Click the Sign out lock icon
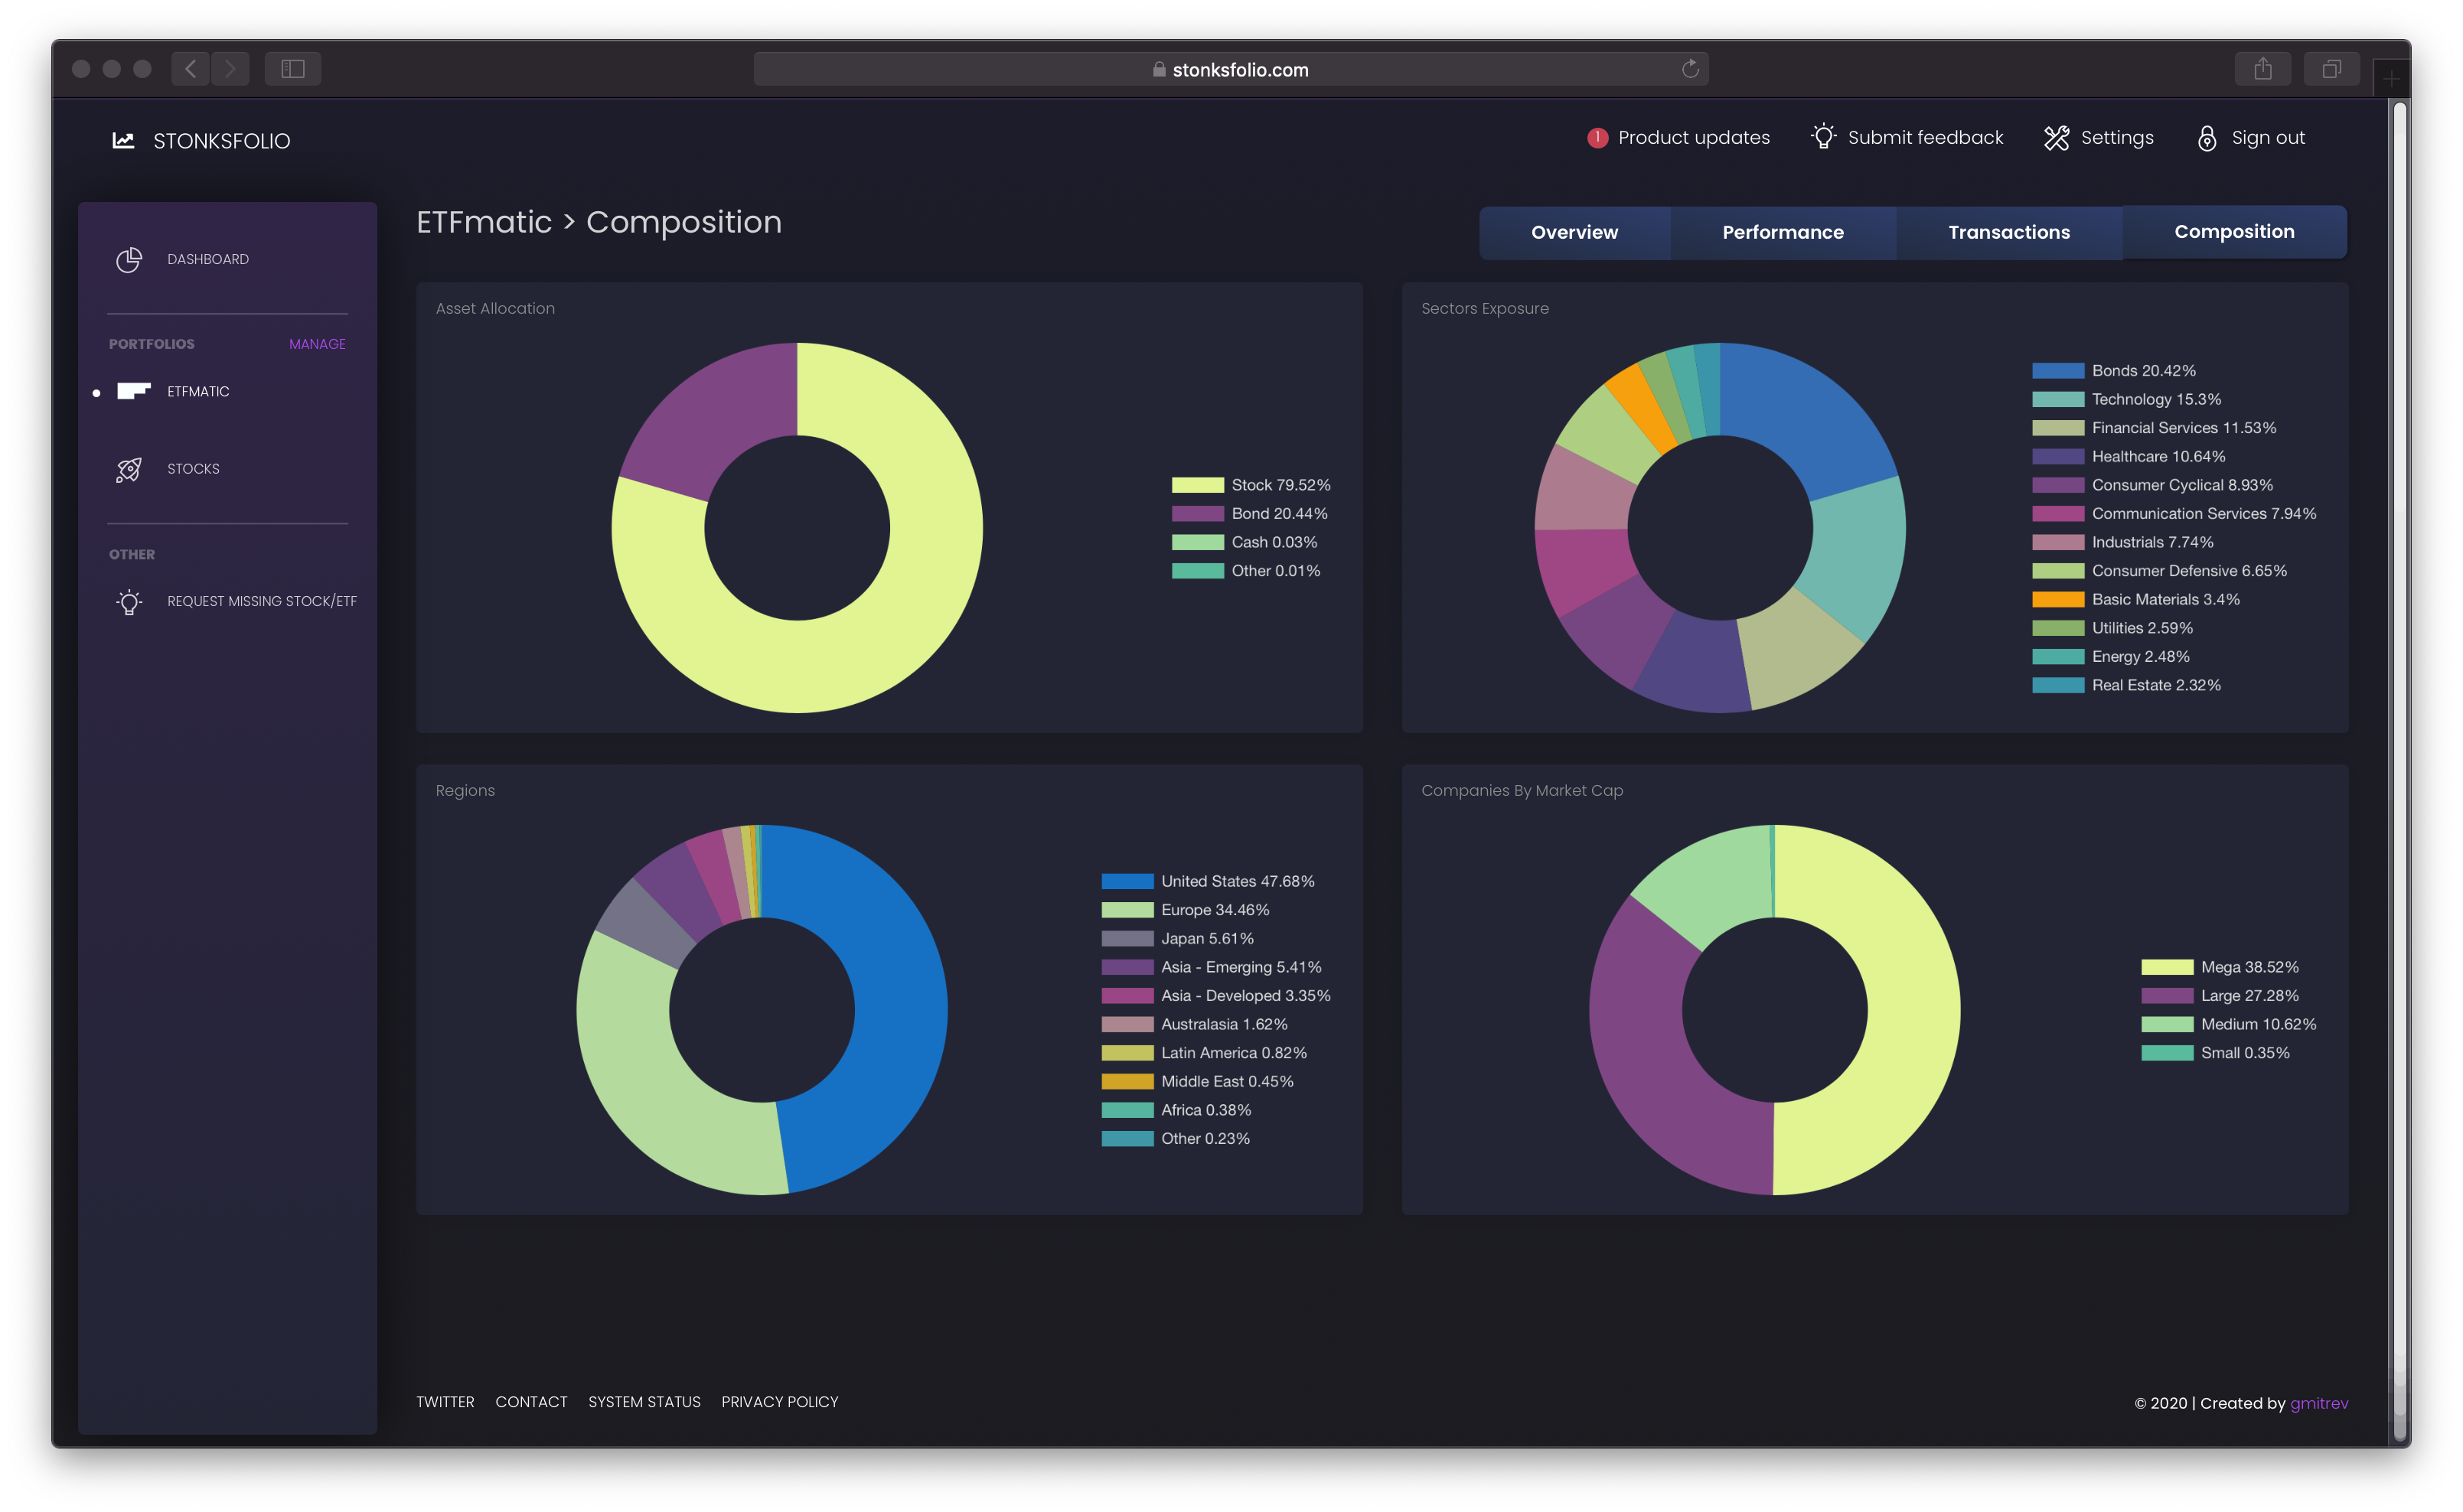The height and width of the screenshot is (1512, 2463). pyautogui.click(x=2207, y=138)
